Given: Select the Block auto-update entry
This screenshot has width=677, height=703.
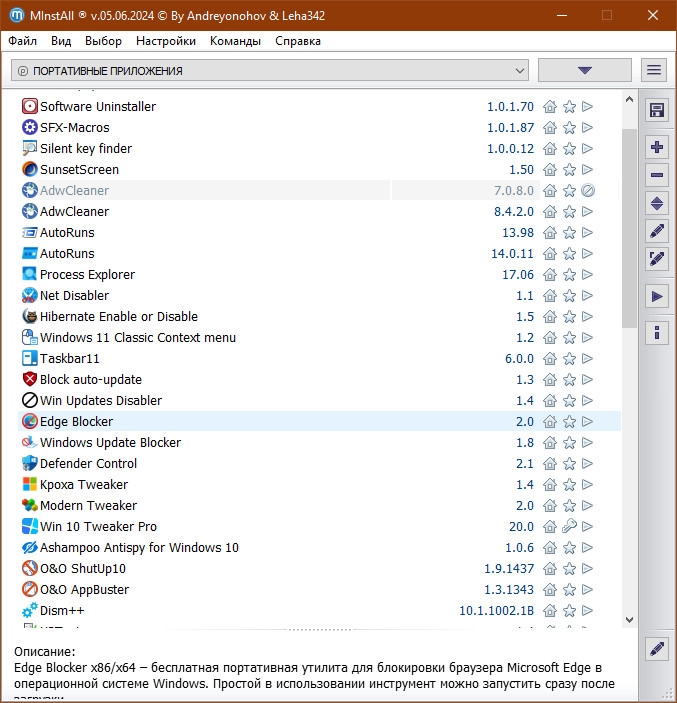Looking at the screenshot, I should [x=319, y=380].
